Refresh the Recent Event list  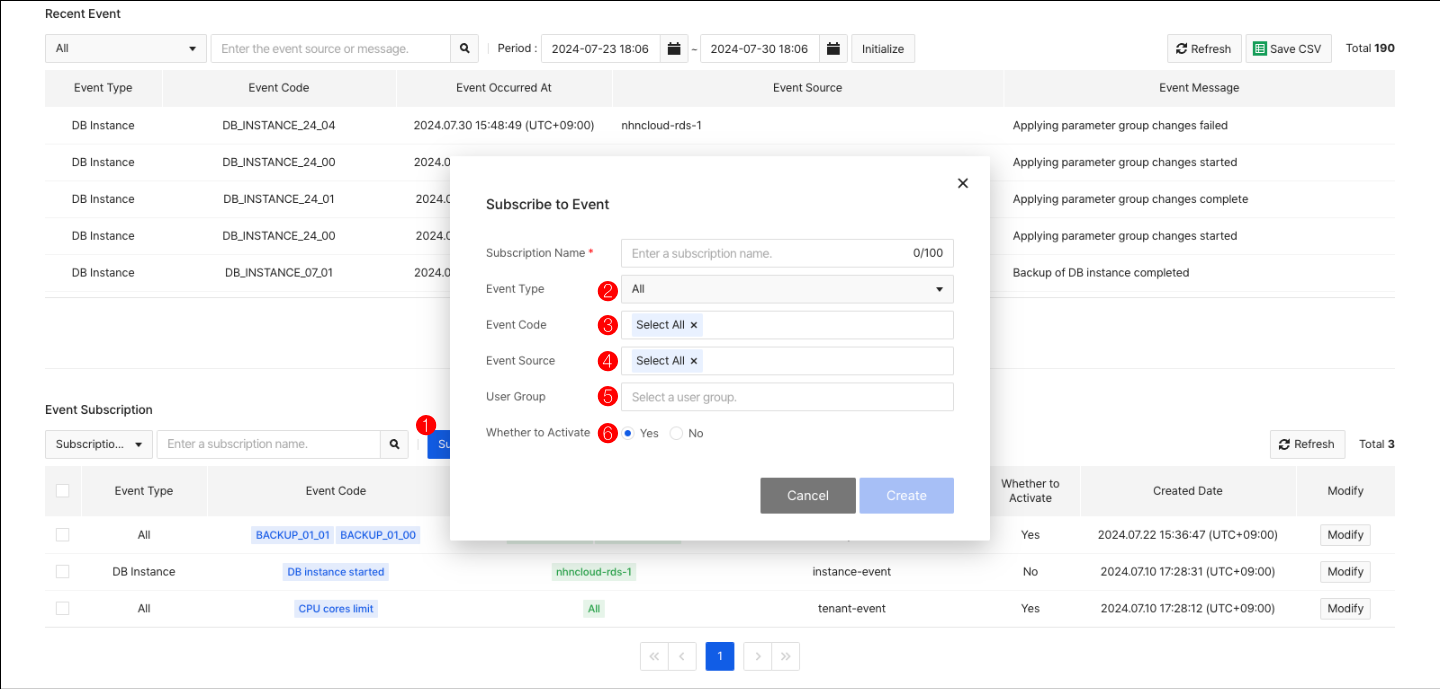click(1204, 48)
